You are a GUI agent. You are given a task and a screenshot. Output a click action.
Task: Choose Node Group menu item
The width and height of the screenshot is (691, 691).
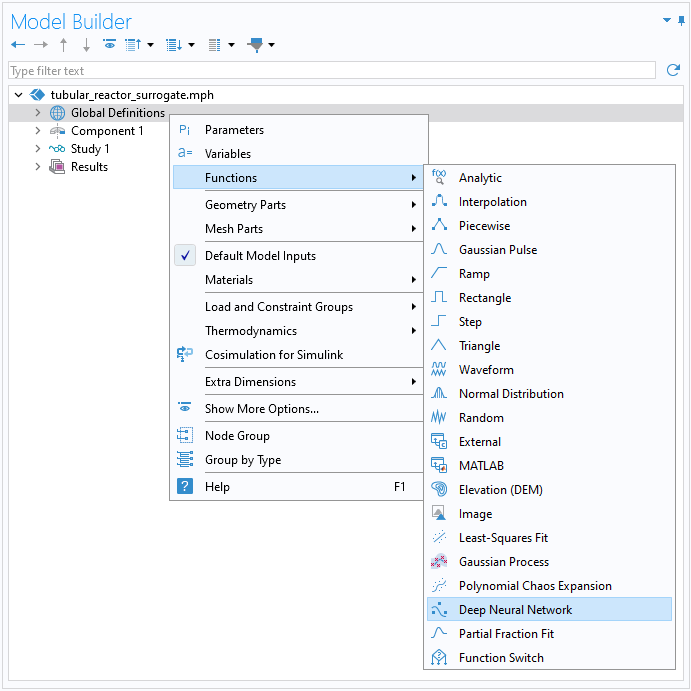click(298, 435)
